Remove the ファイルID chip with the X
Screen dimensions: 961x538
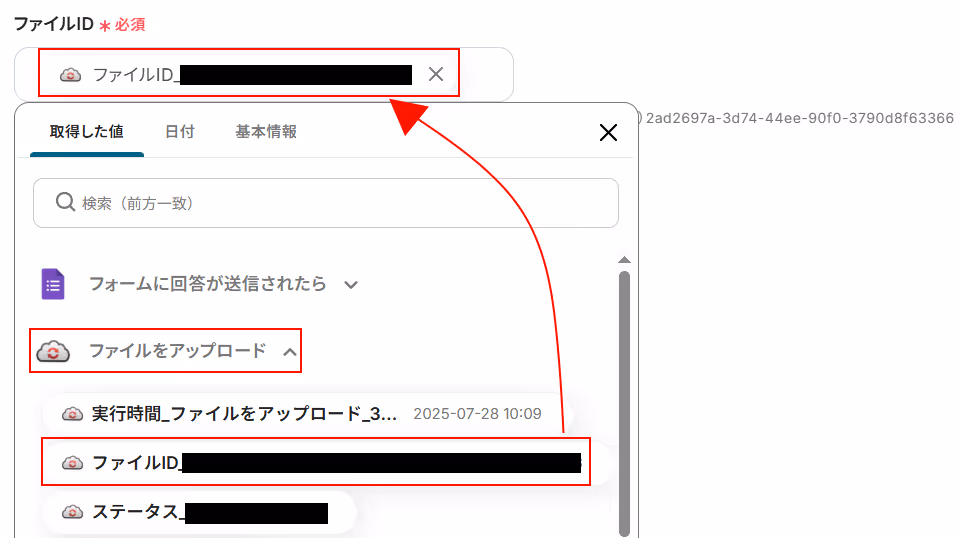(x=436, y=74)
